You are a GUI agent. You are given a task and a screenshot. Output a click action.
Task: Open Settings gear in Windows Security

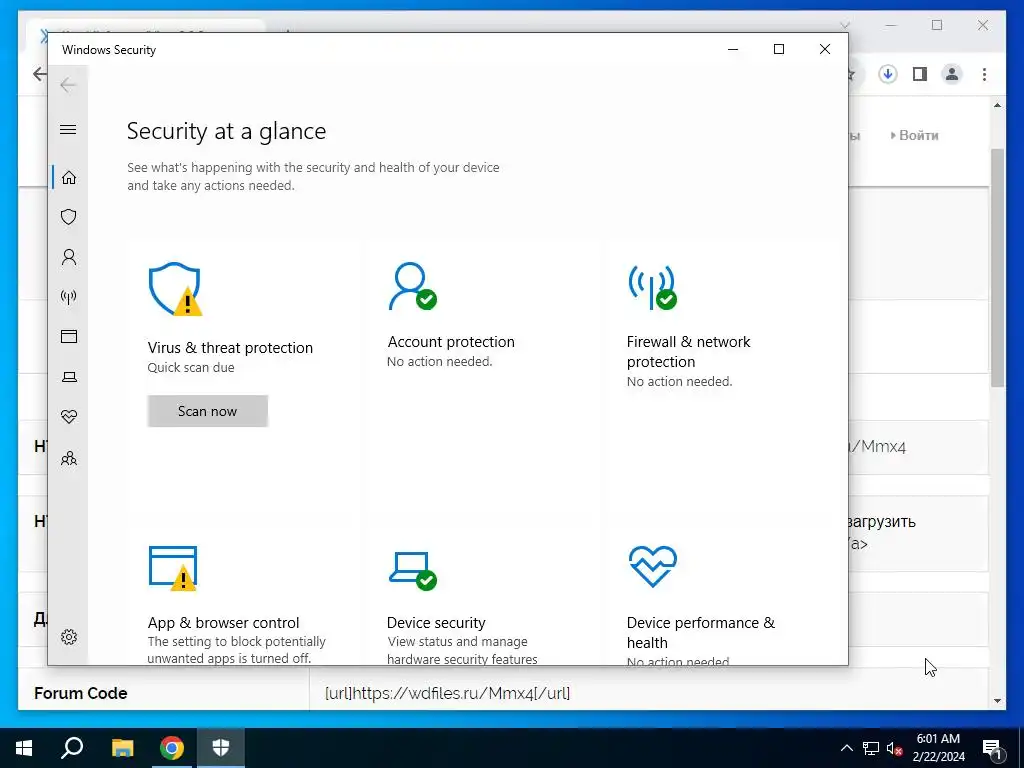tap(69, 637)
